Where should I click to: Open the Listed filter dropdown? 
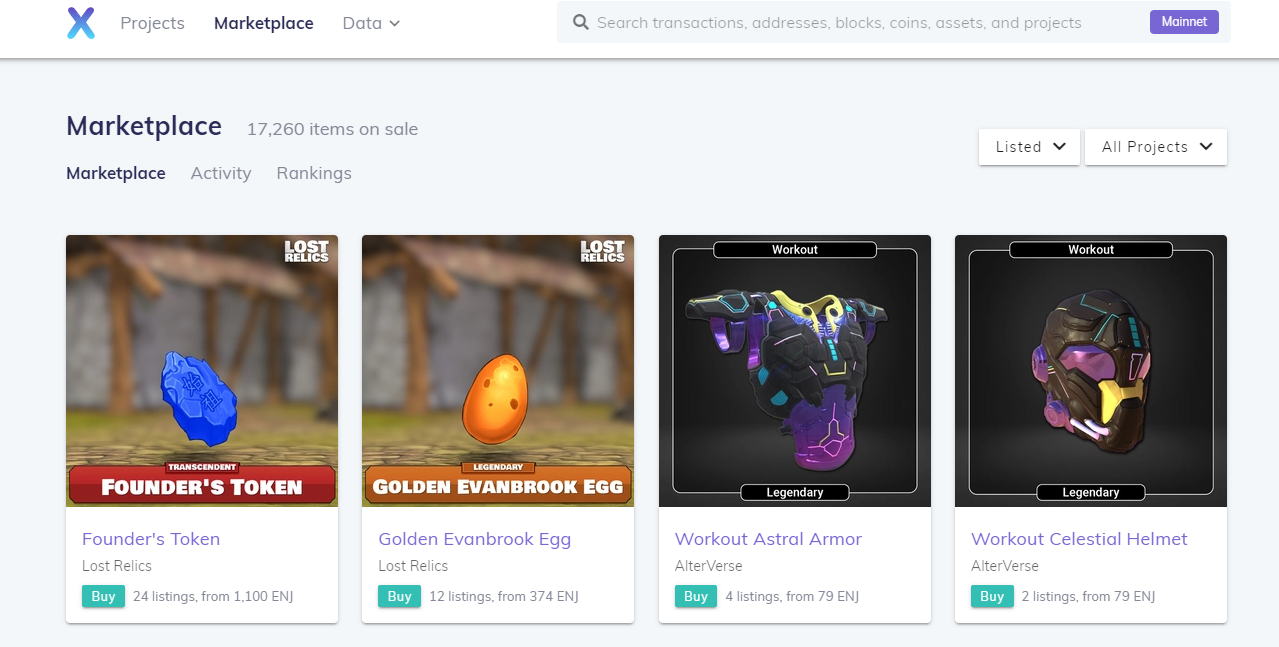click(1029, 147)
